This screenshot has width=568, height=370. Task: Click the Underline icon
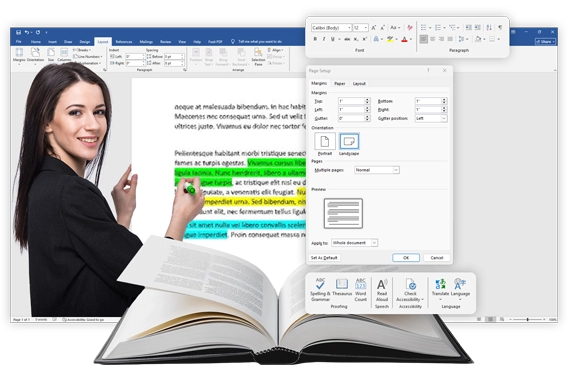tap(332, 39)
